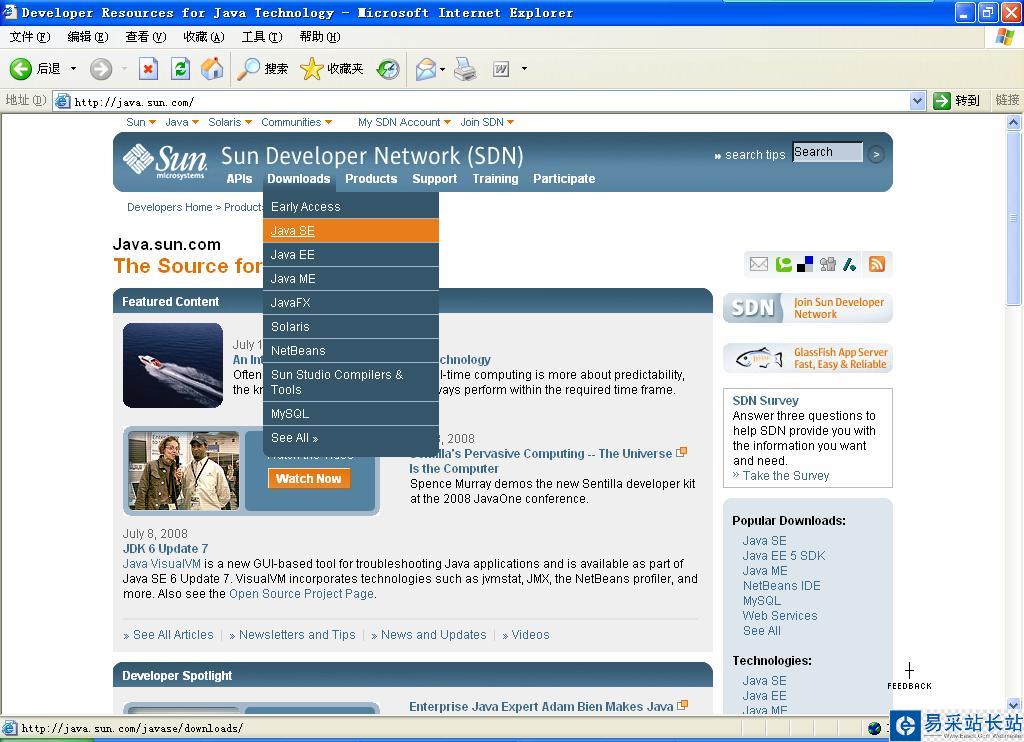
Task: Click the del.icio.us bookmark icon
Action: [x=805, y=264]
